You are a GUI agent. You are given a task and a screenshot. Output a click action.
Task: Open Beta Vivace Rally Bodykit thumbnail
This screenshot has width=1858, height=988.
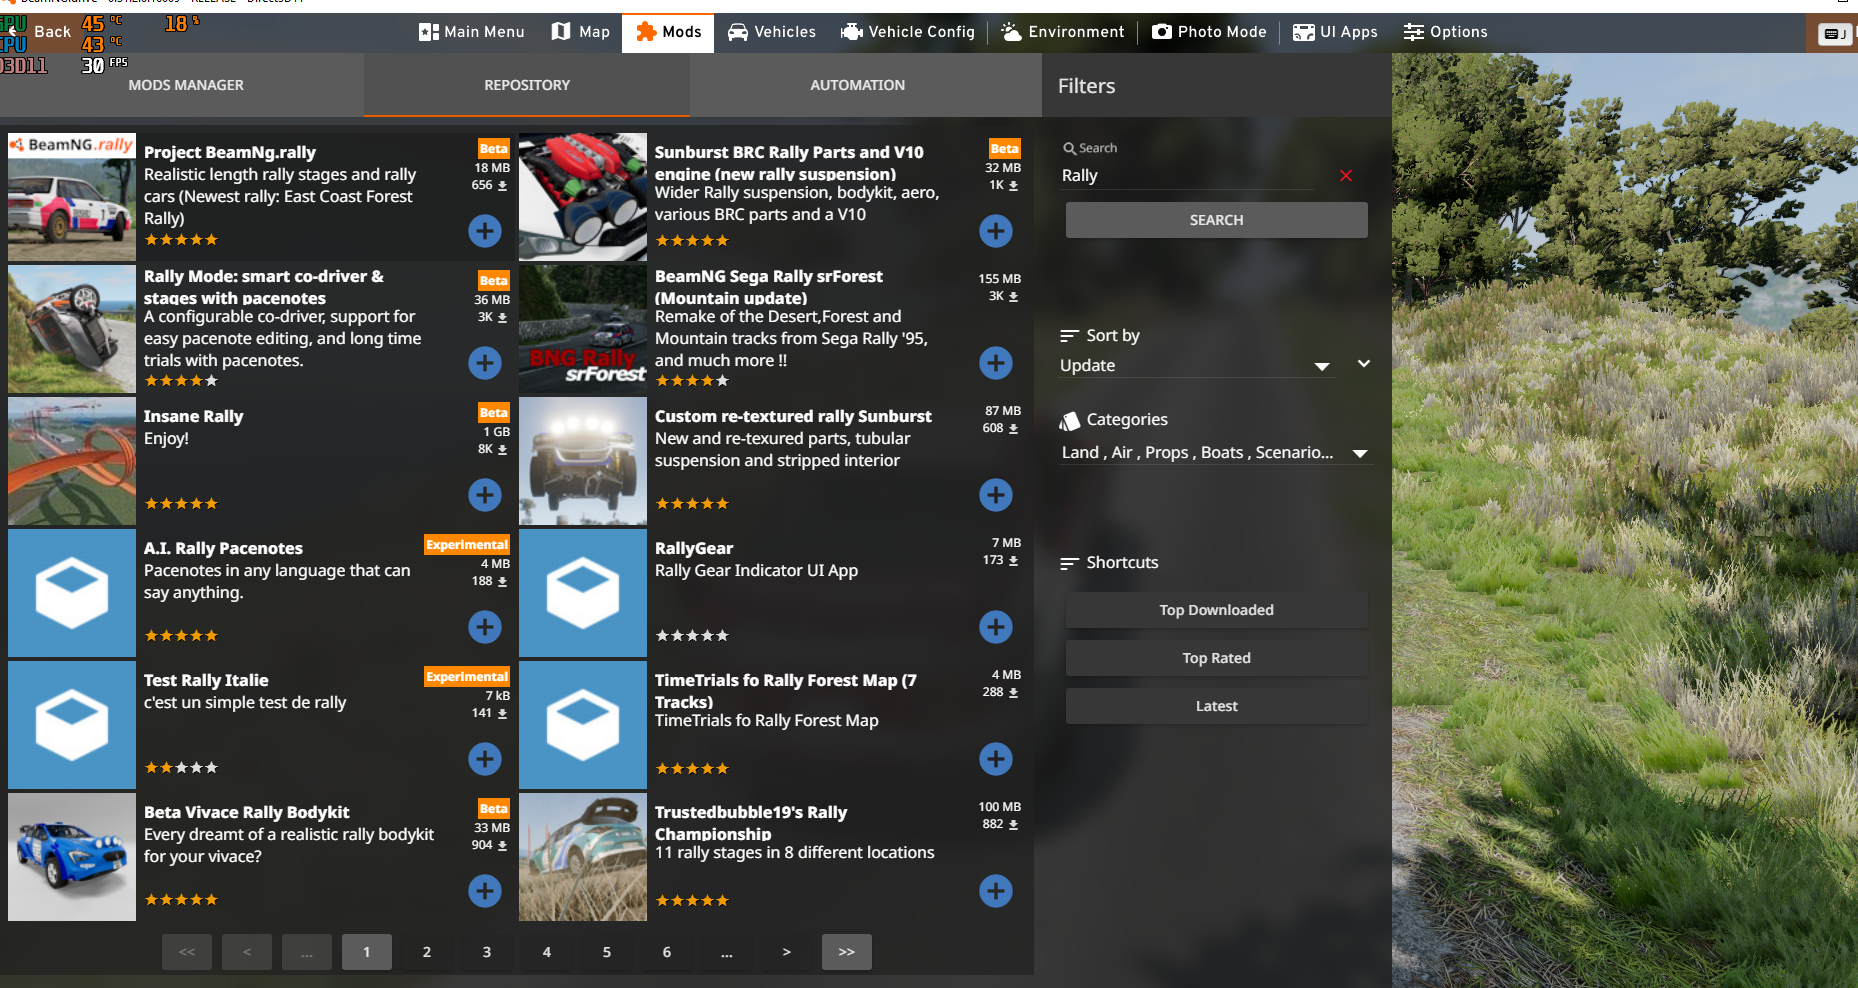click(72, 857)
